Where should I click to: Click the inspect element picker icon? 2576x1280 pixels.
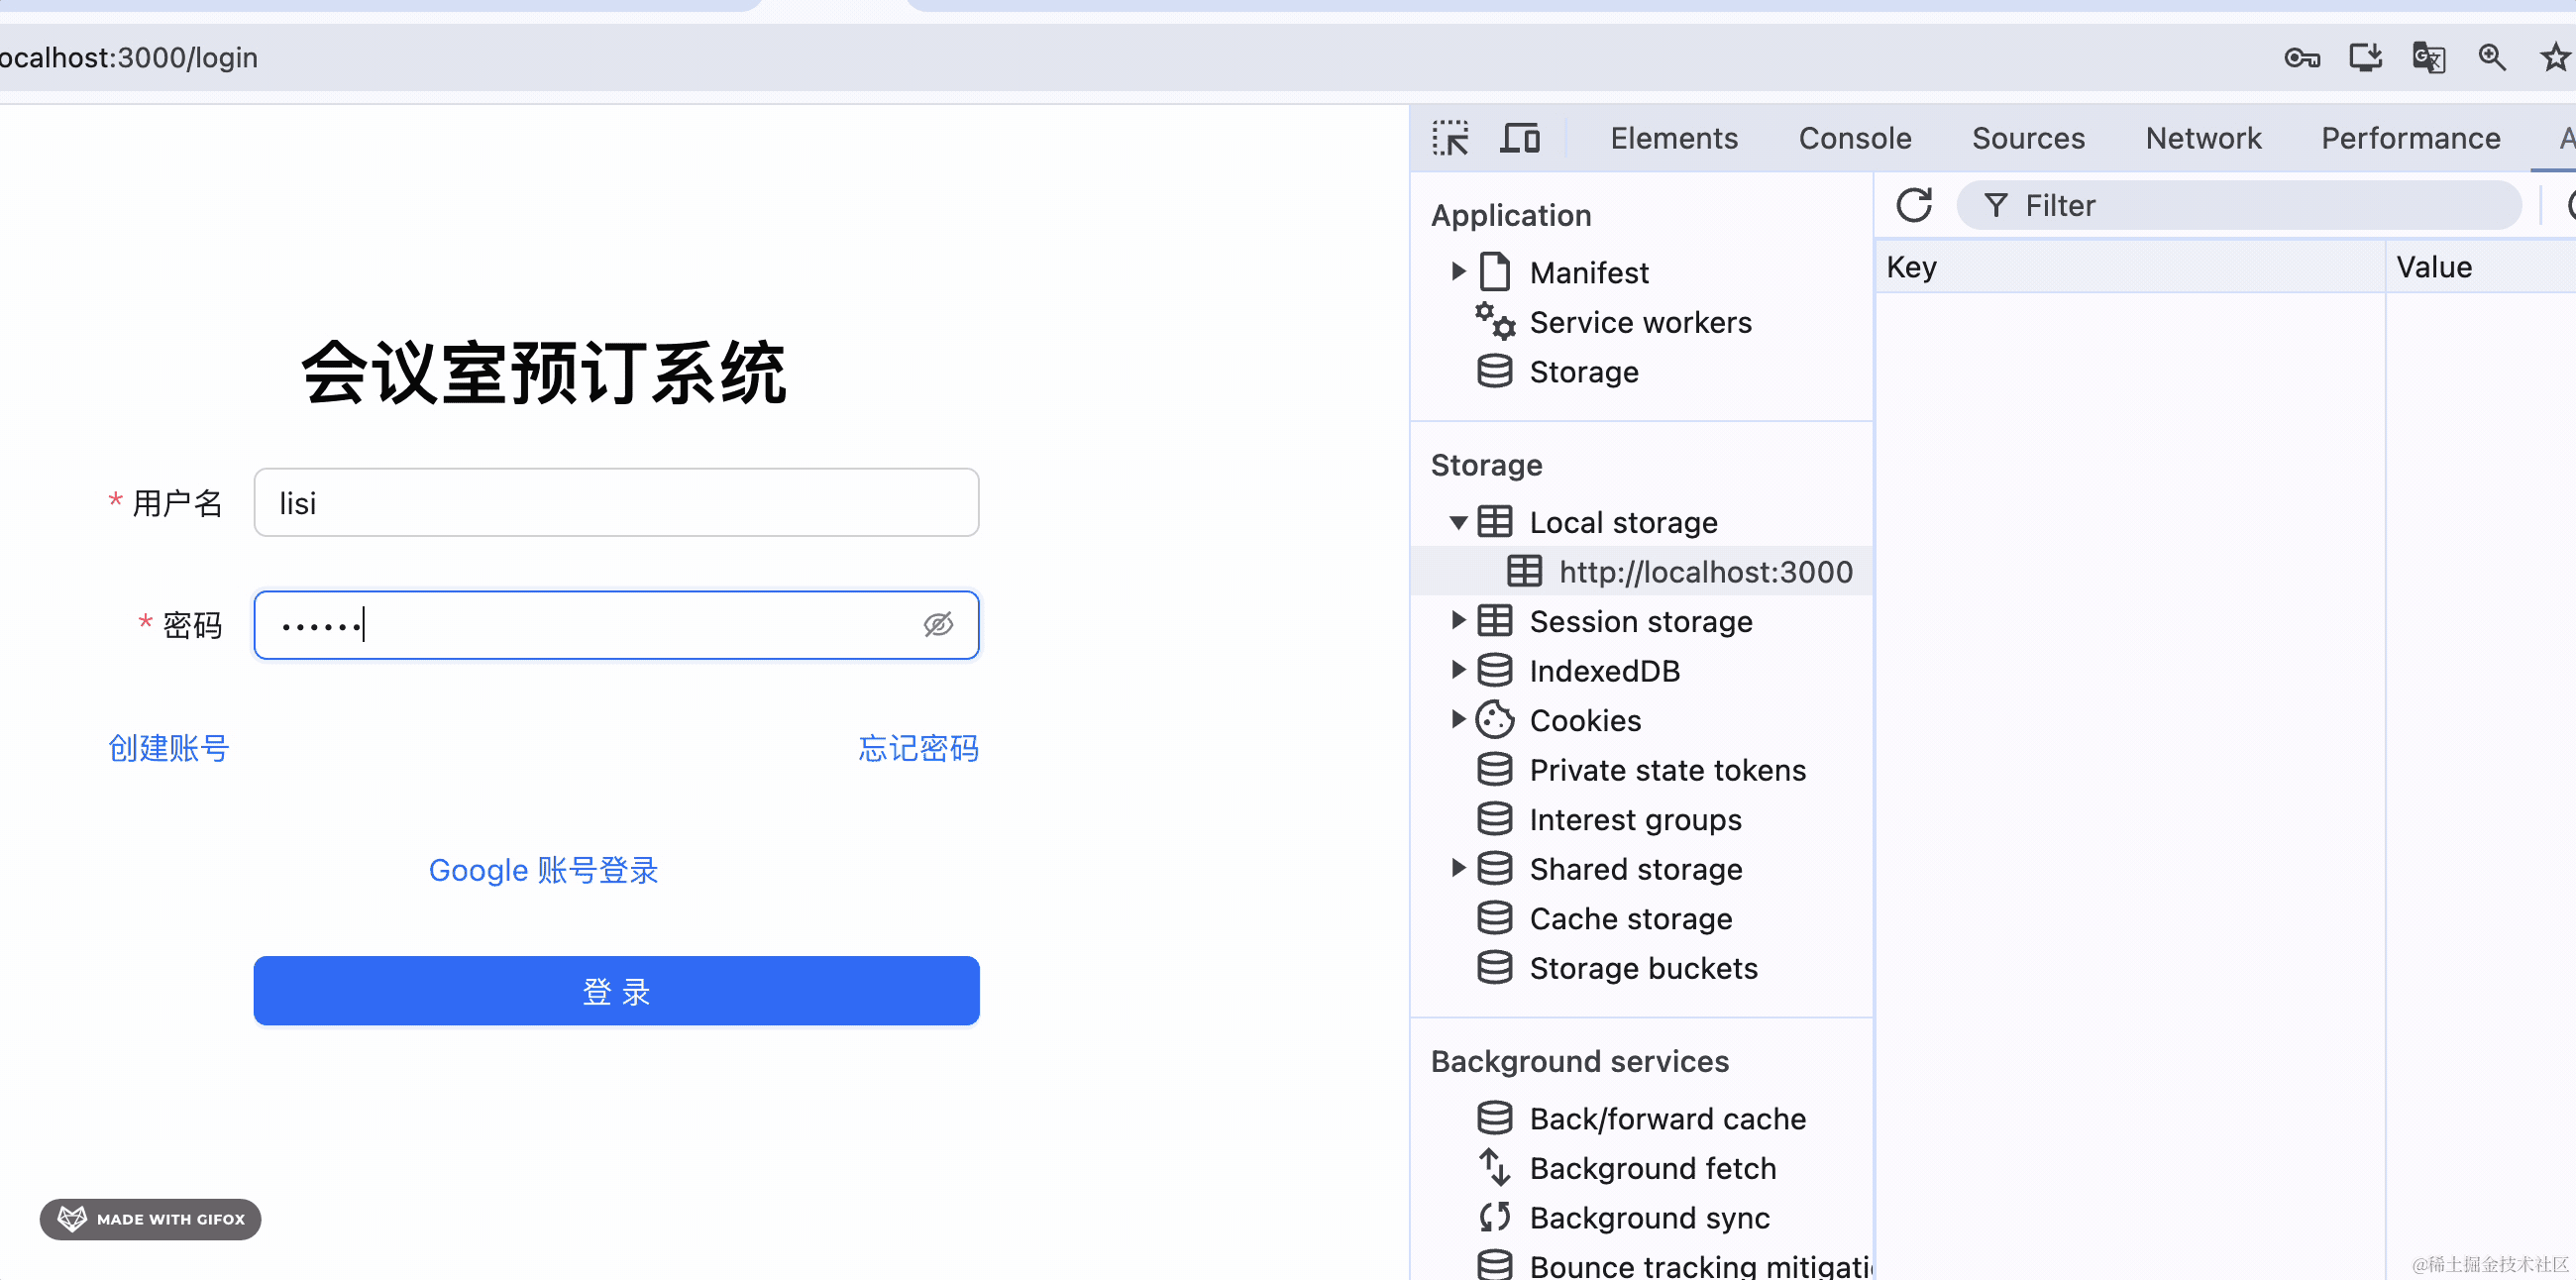pyautogui.click(x=1450, y=138)
